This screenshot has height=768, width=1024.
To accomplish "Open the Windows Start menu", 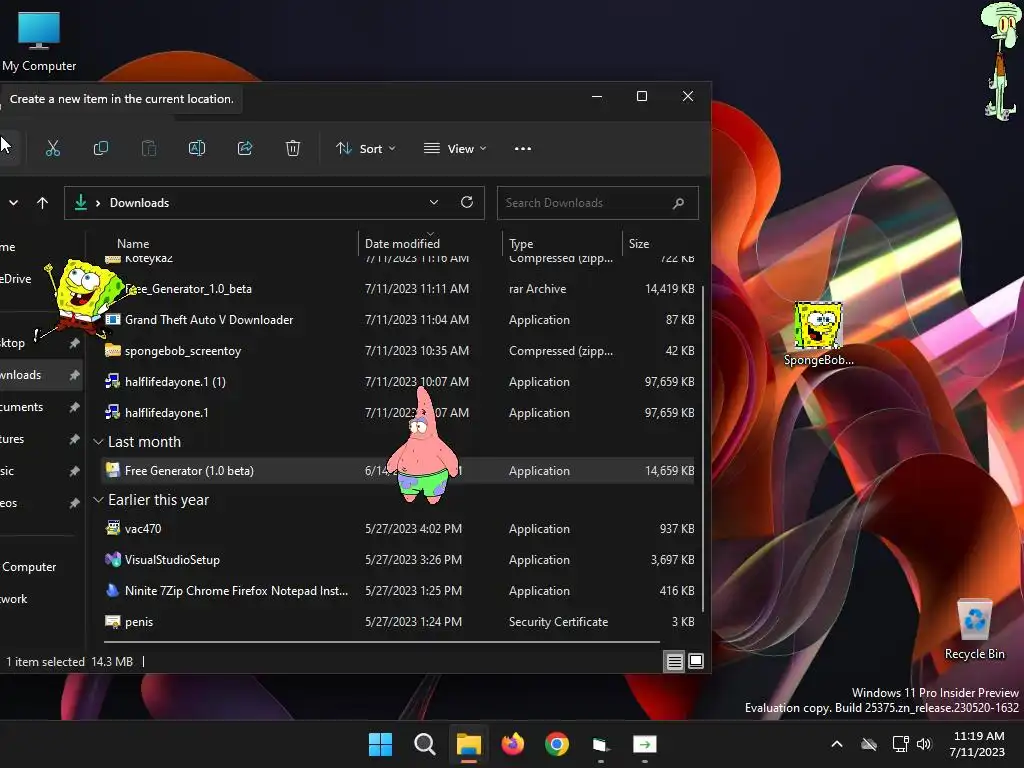I will (x=380, y=744).
